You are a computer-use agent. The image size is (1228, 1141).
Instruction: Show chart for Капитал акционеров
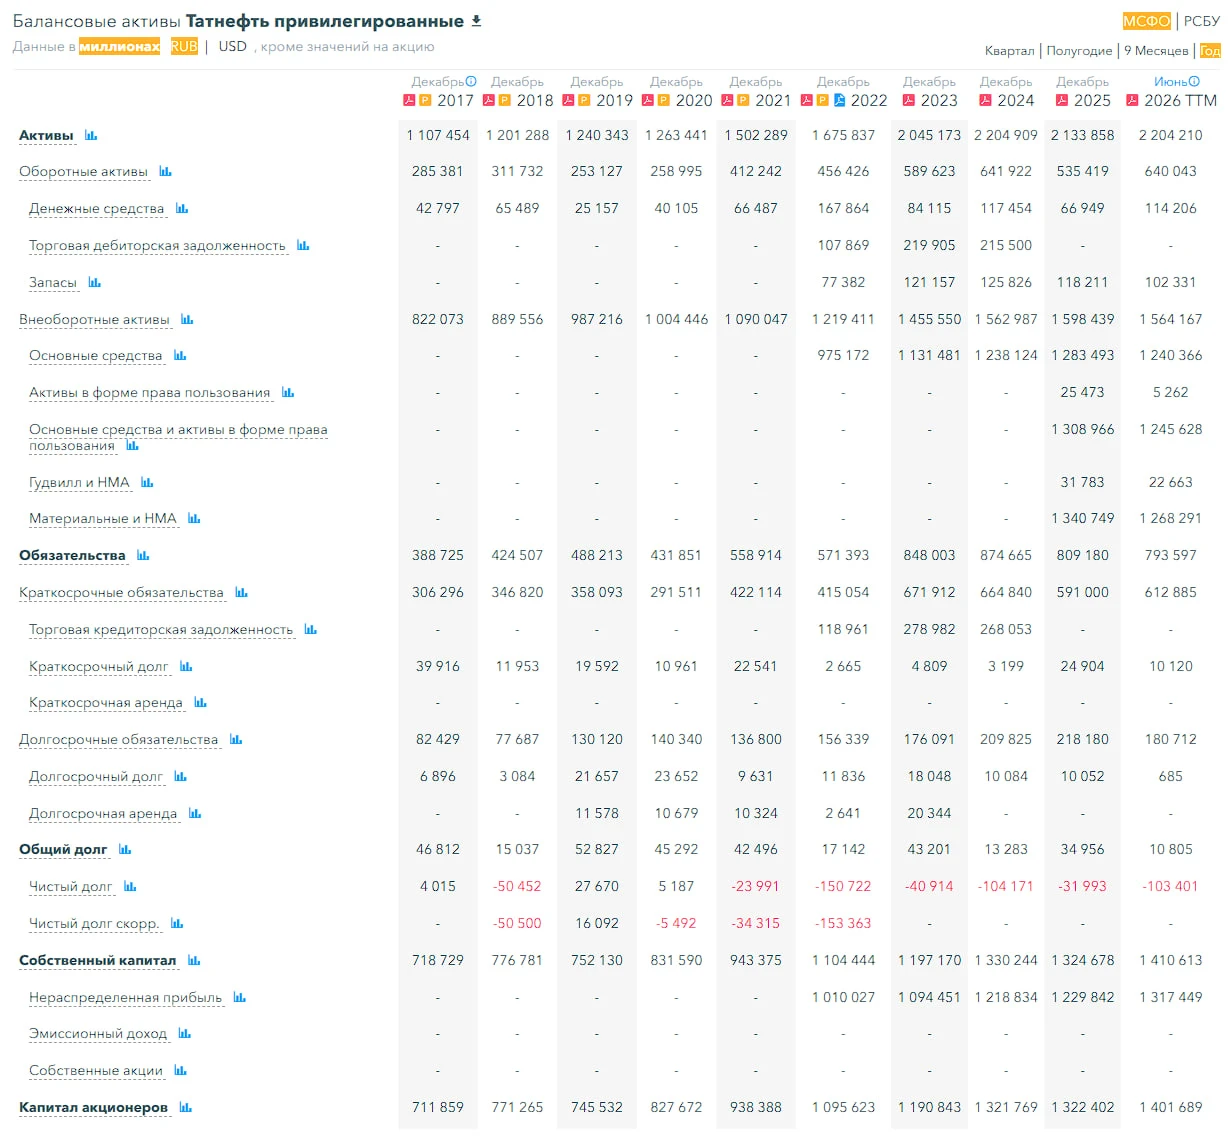(x=185, y=1107)
